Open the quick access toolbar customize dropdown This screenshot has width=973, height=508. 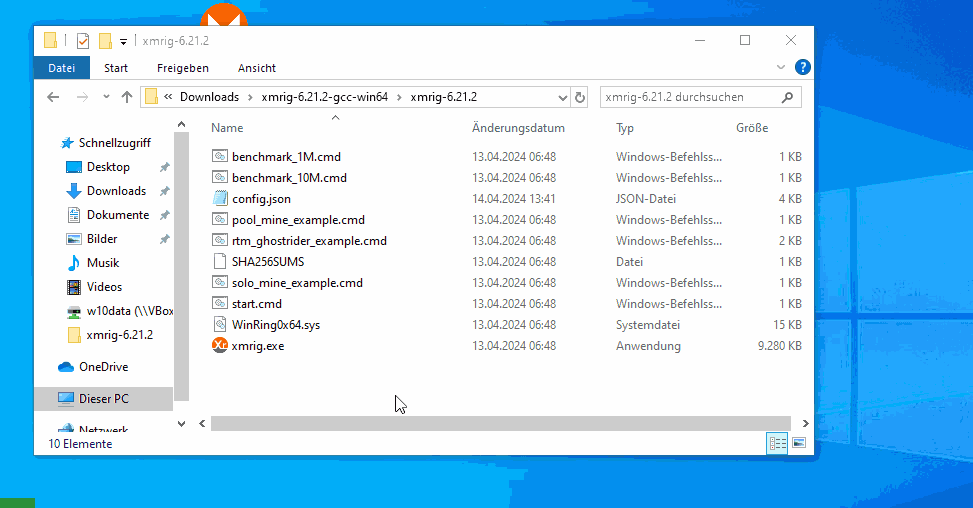123,42
